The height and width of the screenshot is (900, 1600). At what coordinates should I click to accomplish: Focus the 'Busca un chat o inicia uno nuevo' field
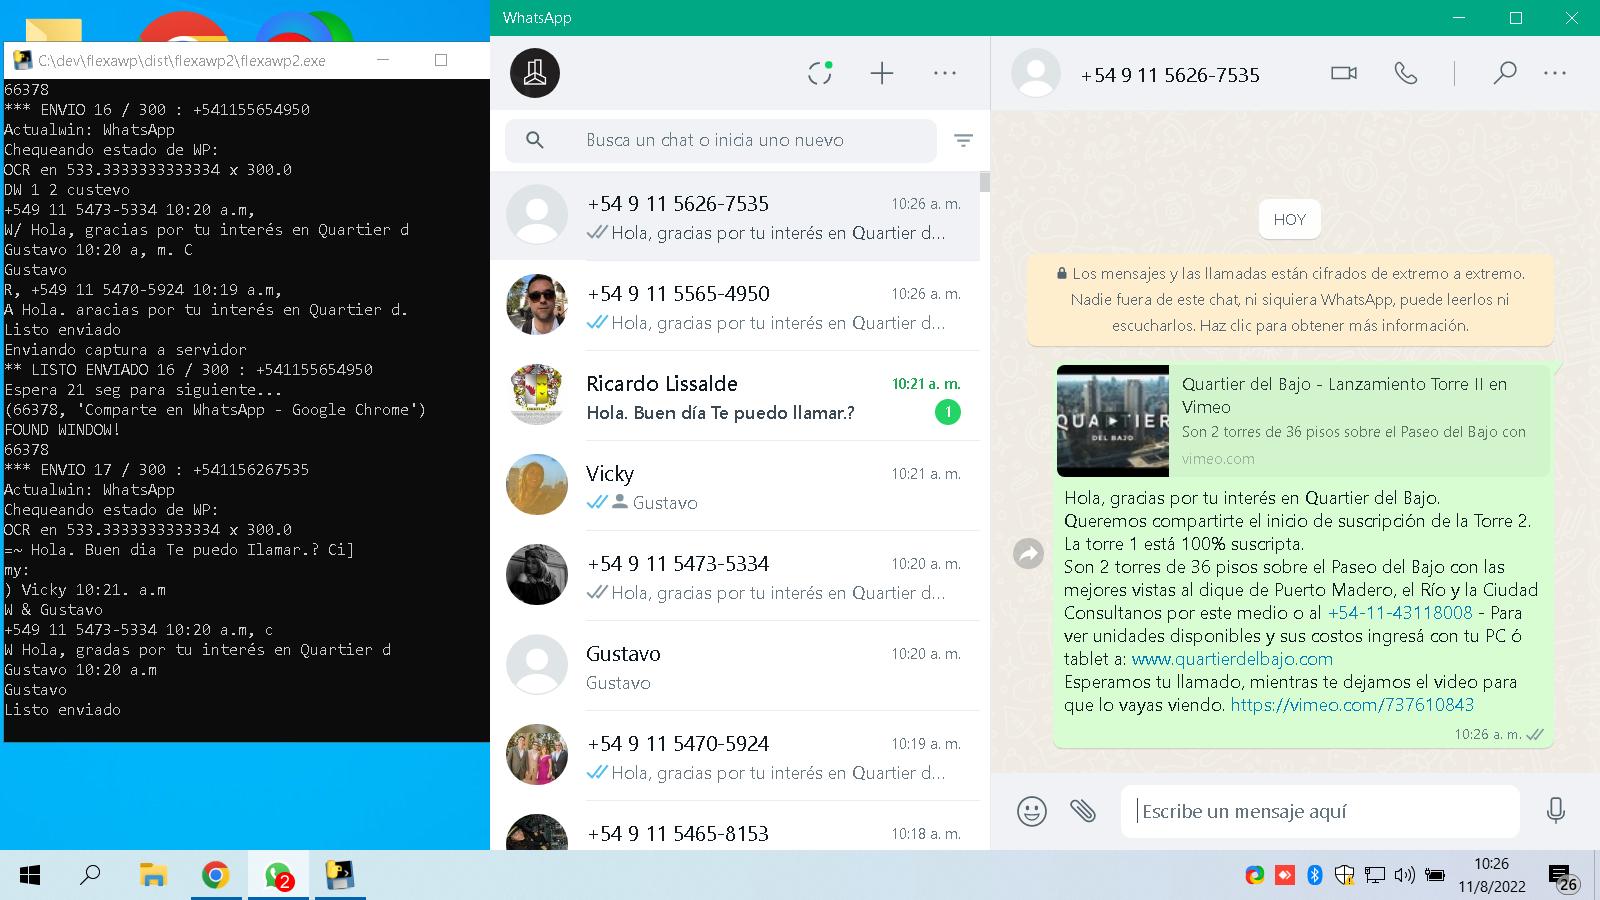point(721,141)
